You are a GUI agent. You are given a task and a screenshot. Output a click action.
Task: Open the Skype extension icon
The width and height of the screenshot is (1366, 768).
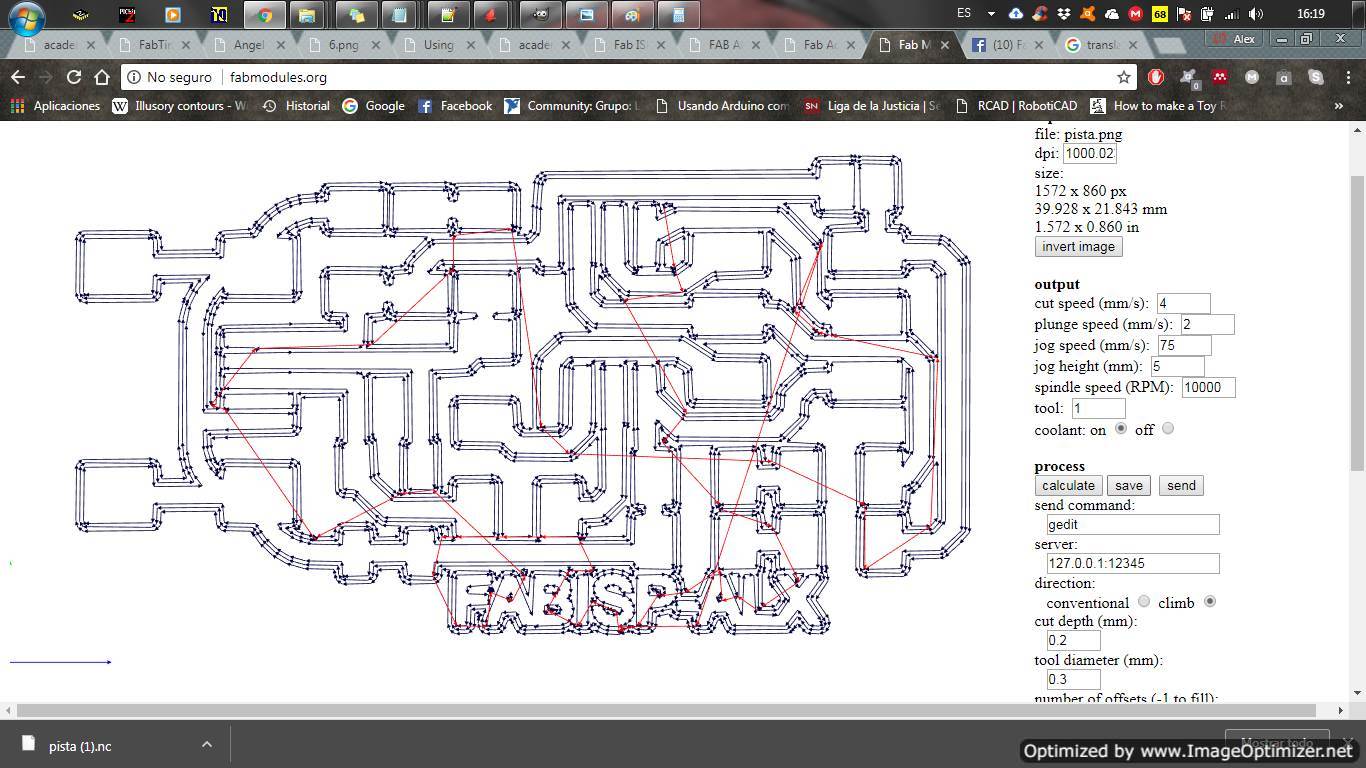point(1315,77)
